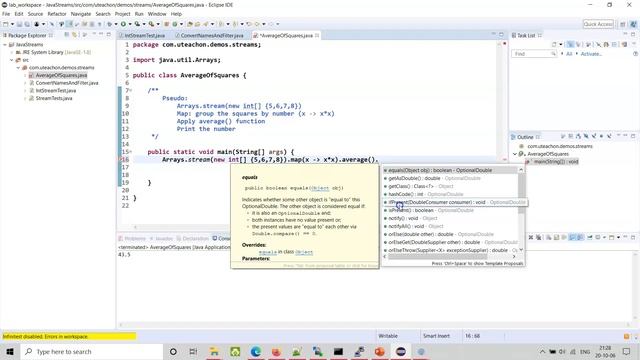
Task: Click the green Run button in toolbar
Action: click(123, 24)
